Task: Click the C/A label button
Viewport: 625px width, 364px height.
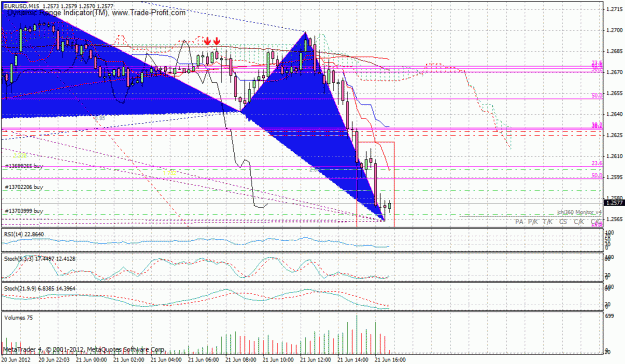Action: tap(596, 221)
